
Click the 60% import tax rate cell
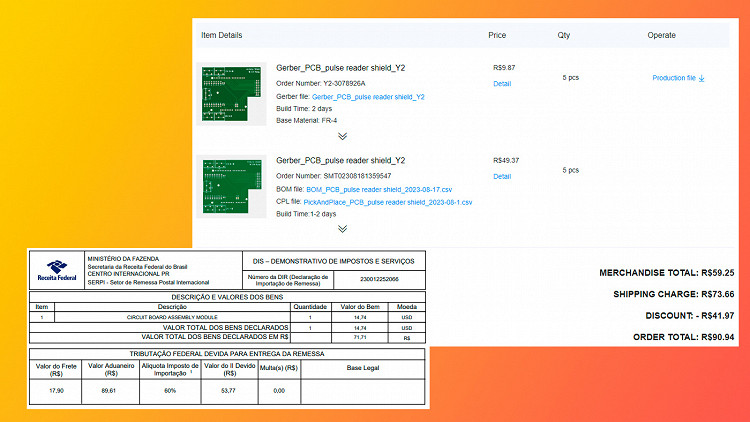coord(168,391)
